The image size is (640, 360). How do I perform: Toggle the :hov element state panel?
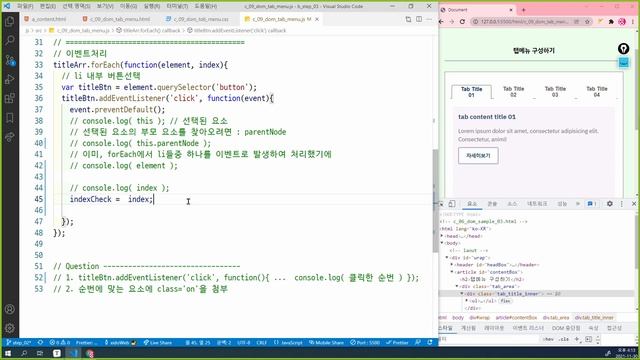point(548,339)
